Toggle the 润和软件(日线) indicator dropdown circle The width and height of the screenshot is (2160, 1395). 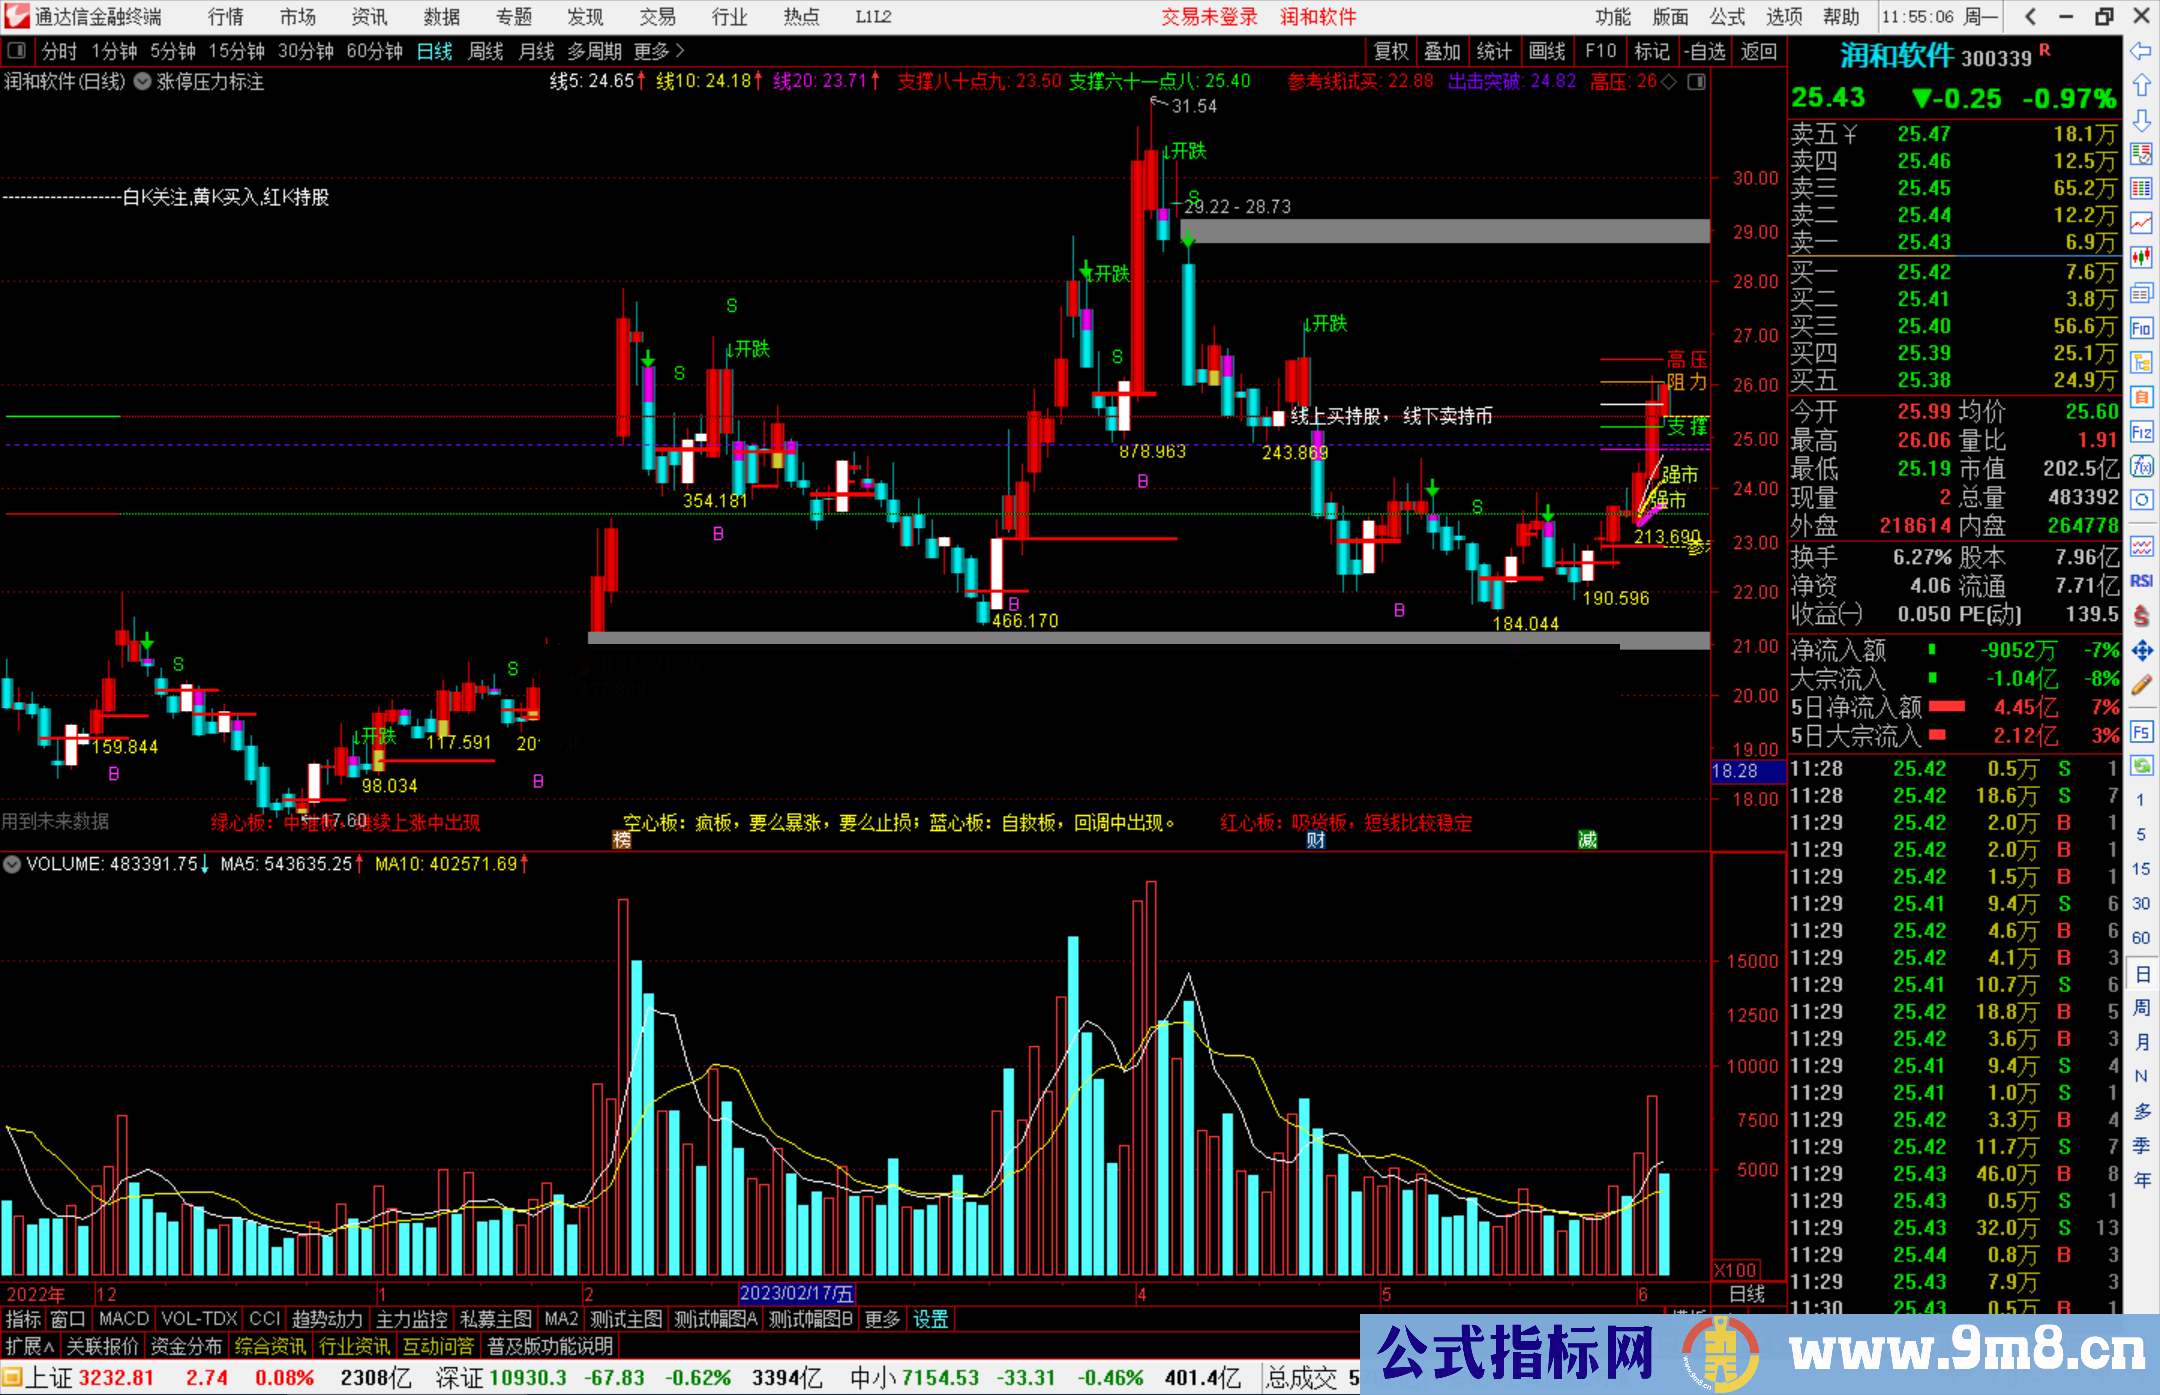[x=143, y=82]
